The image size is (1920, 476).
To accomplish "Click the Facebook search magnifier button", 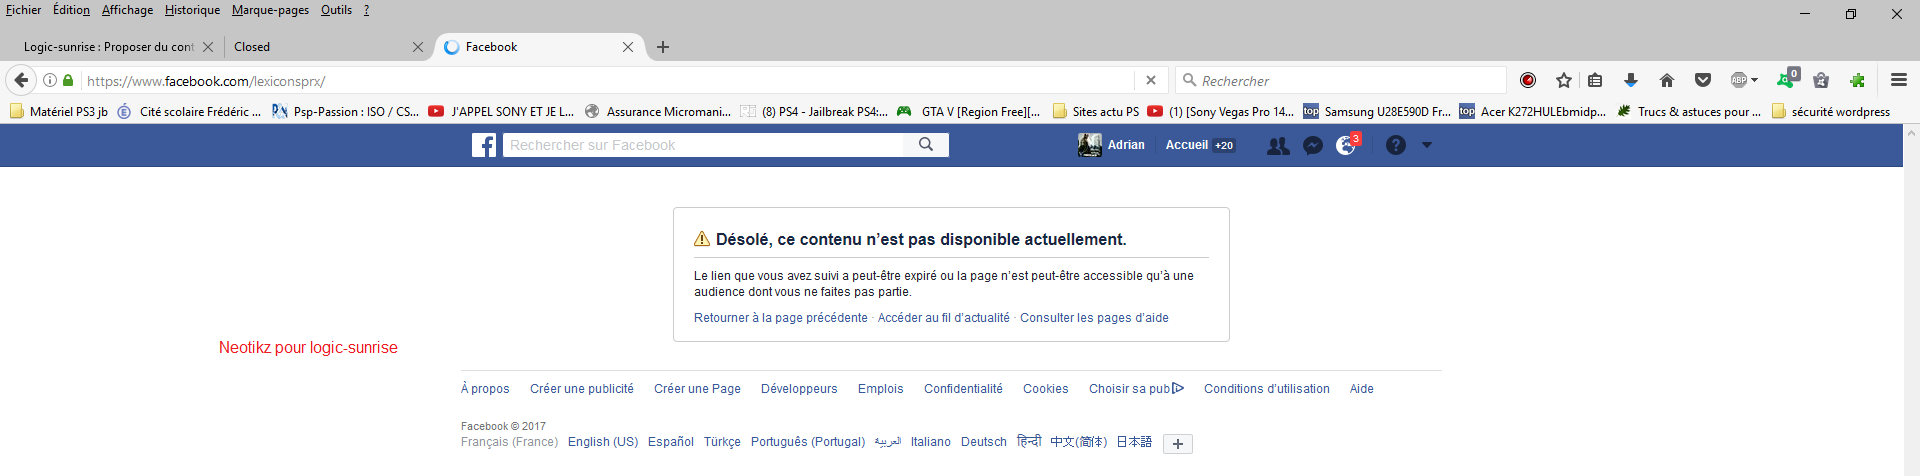I will [926, 145].
